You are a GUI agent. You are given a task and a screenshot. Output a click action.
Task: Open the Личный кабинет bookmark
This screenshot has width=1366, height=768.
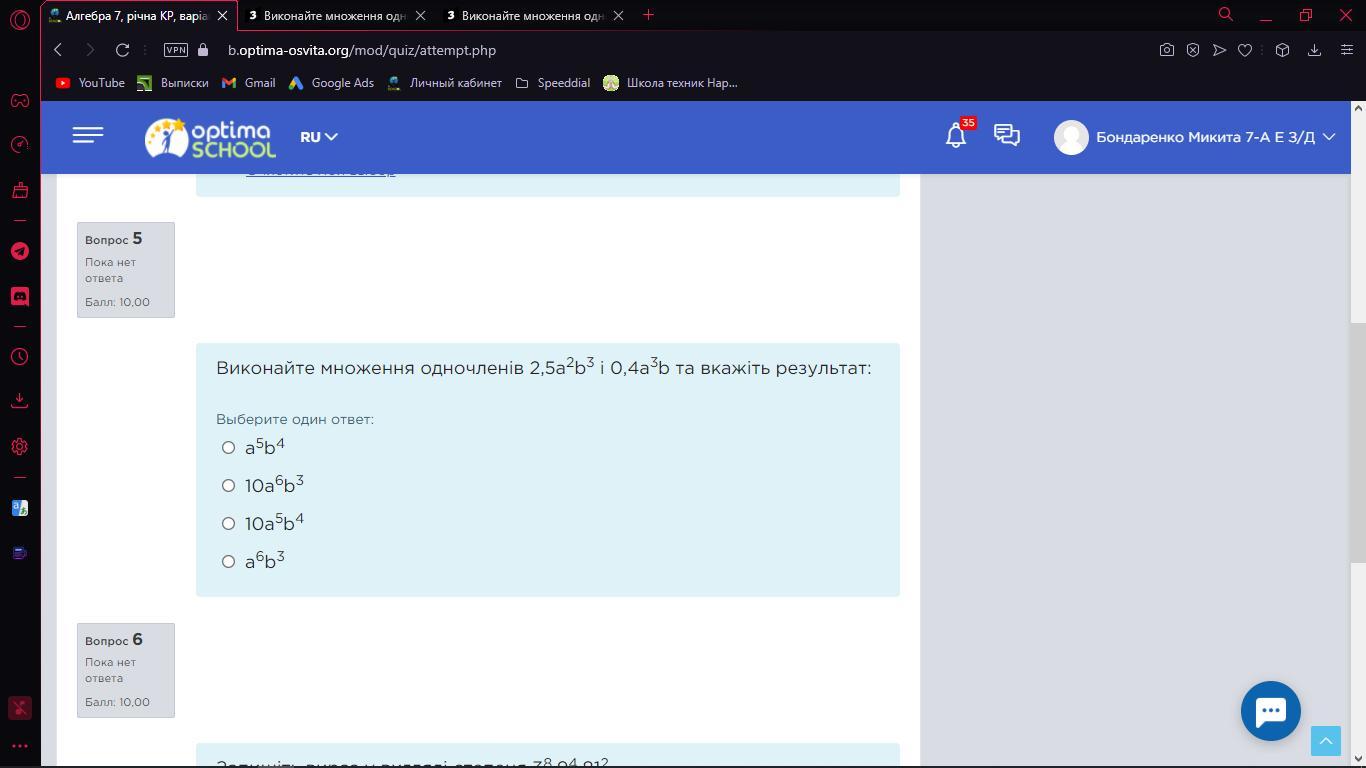(444, 83)
